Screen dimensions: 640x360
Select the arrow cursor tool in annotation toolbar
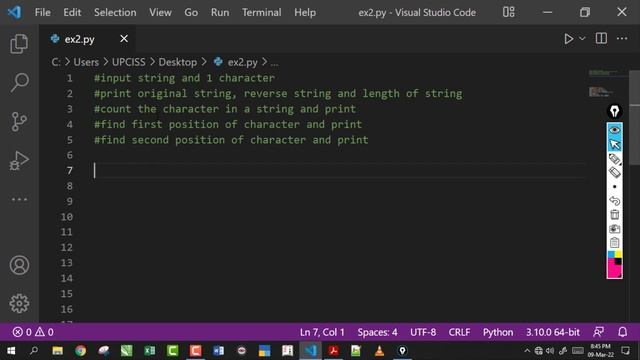coord(614,144)
